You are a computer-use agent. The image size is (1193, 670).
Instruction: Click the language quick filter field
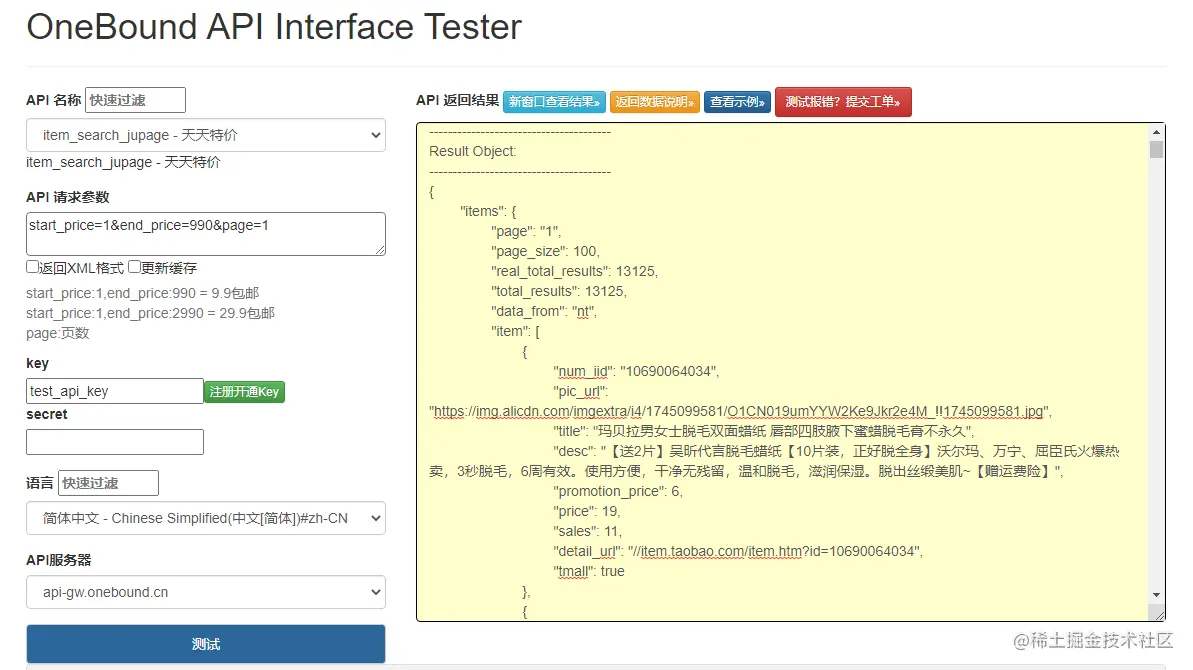[x=108, y=483]
